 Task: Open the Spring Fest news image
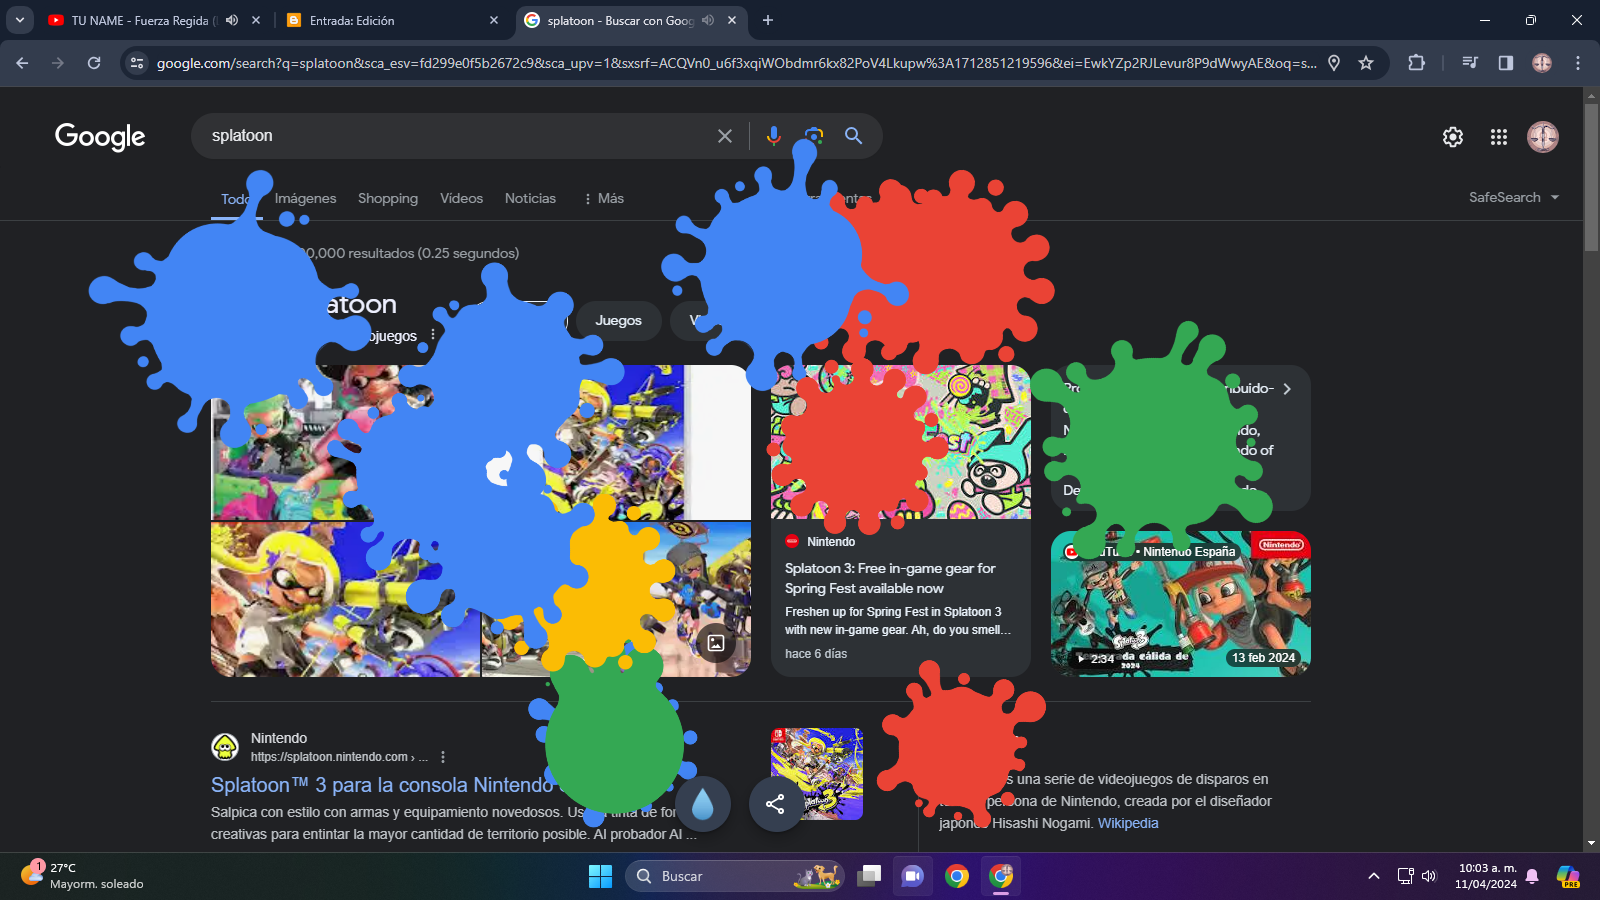901,442
